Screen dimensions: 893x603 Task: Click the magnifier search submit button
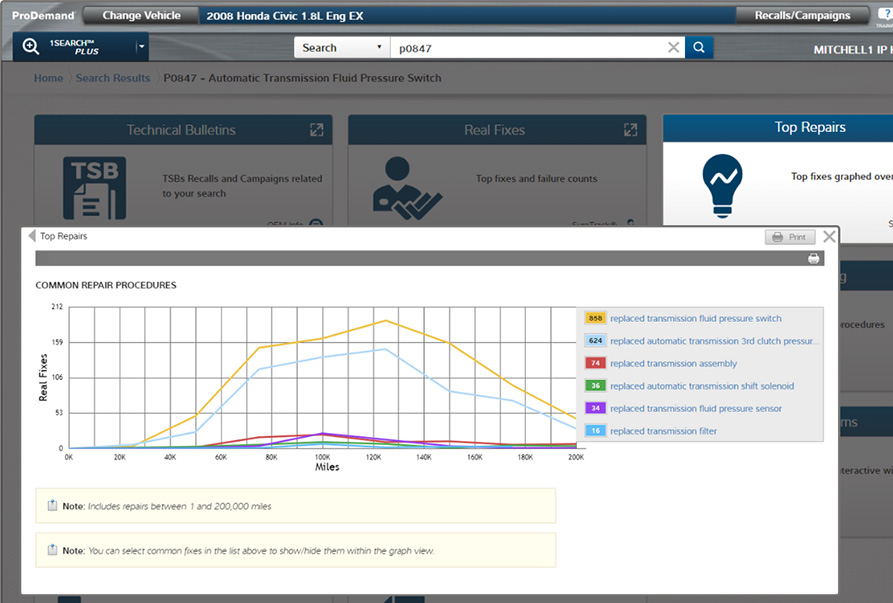[x=699, y=47]
